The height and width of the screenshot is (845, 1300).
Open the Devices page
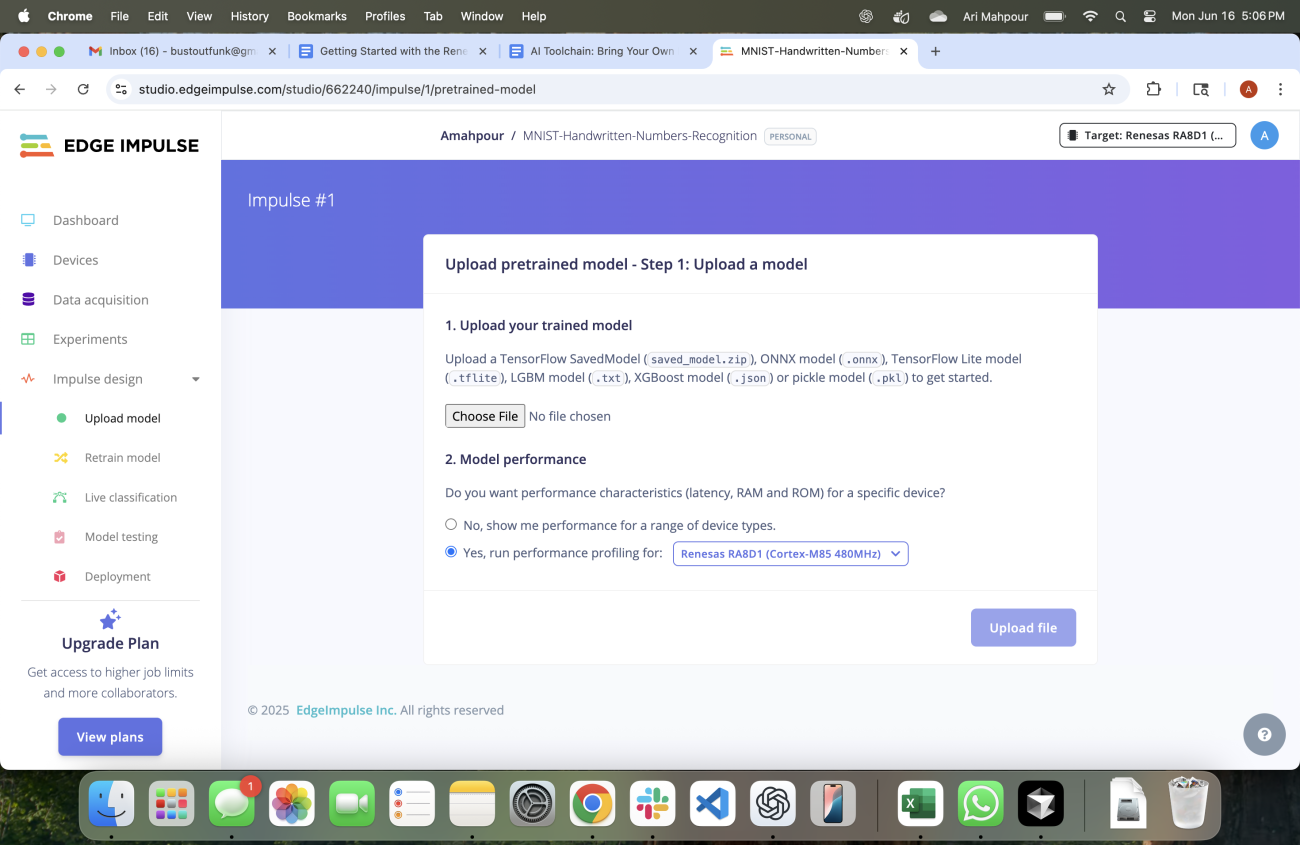[75, 260]
